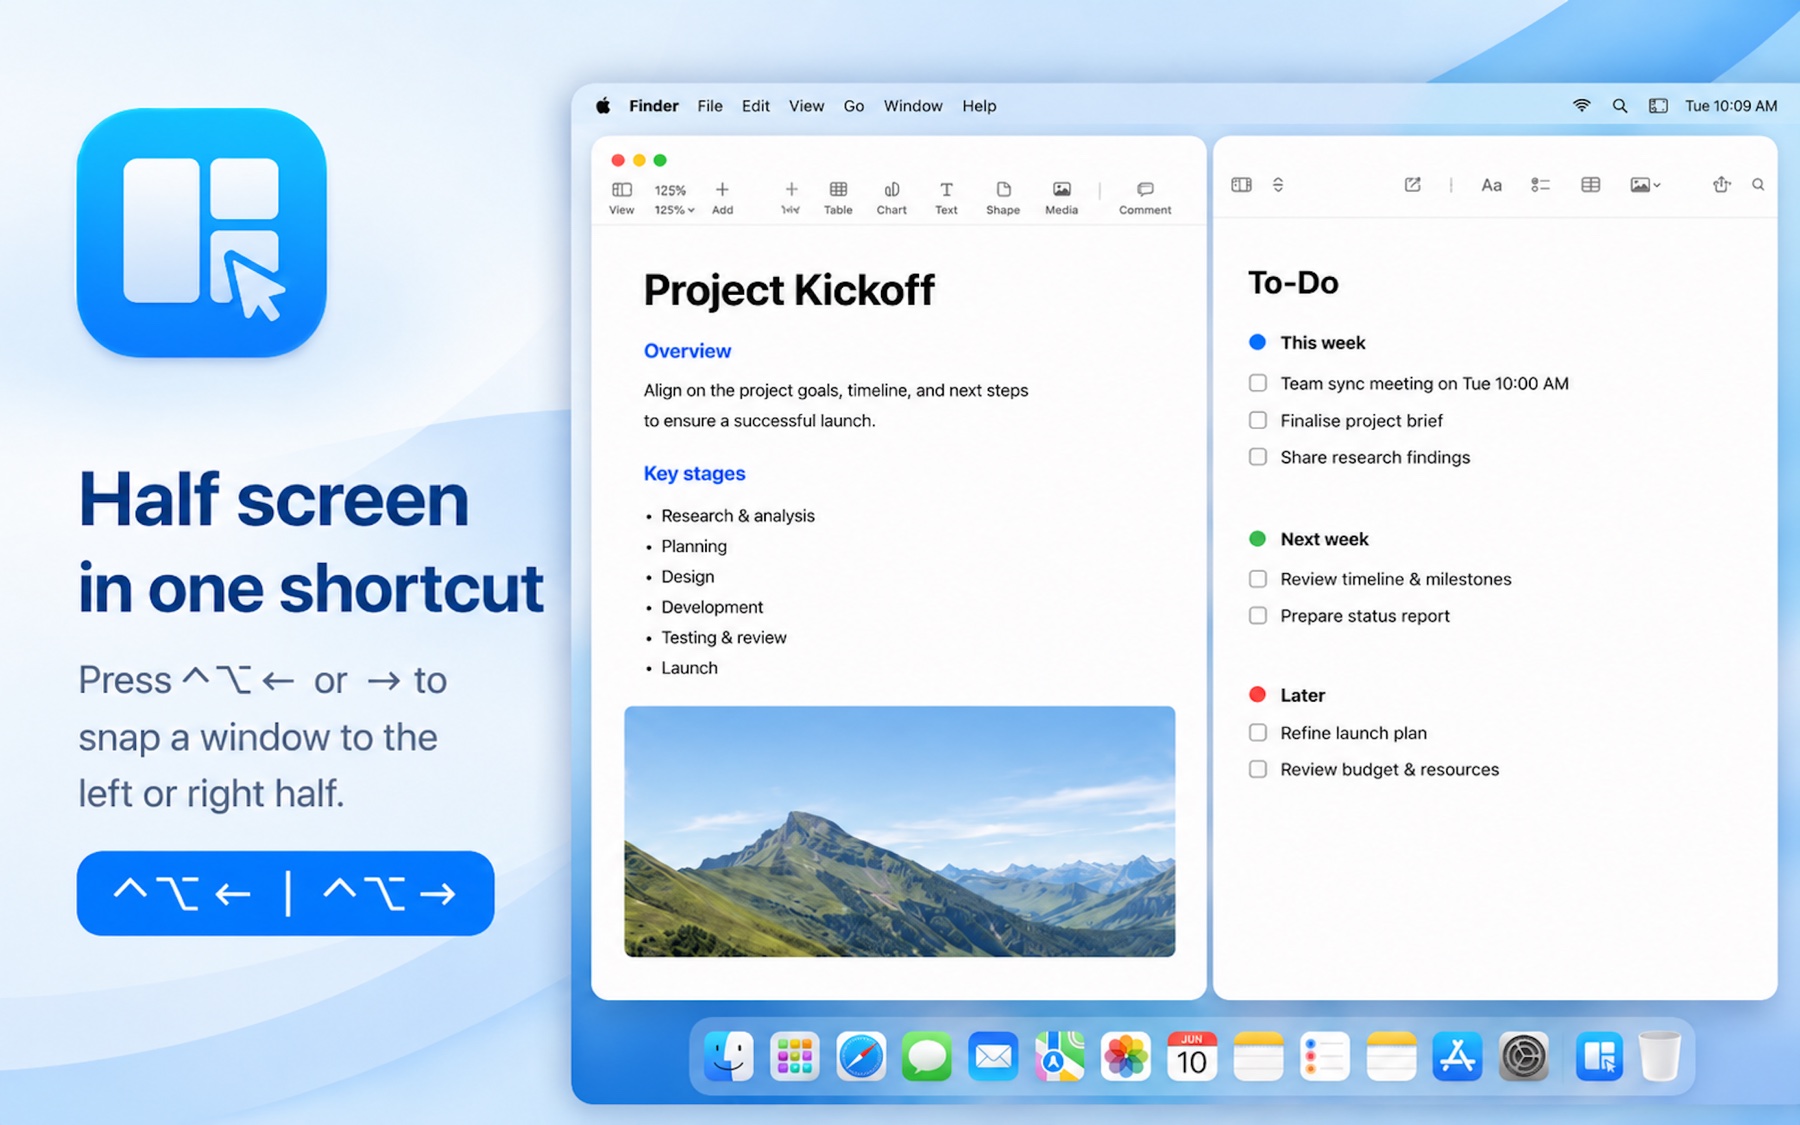This screenshot has height=1125, width=1800.
Task: Open Maps from the Dock
Action: (x=1060, y=1056)
